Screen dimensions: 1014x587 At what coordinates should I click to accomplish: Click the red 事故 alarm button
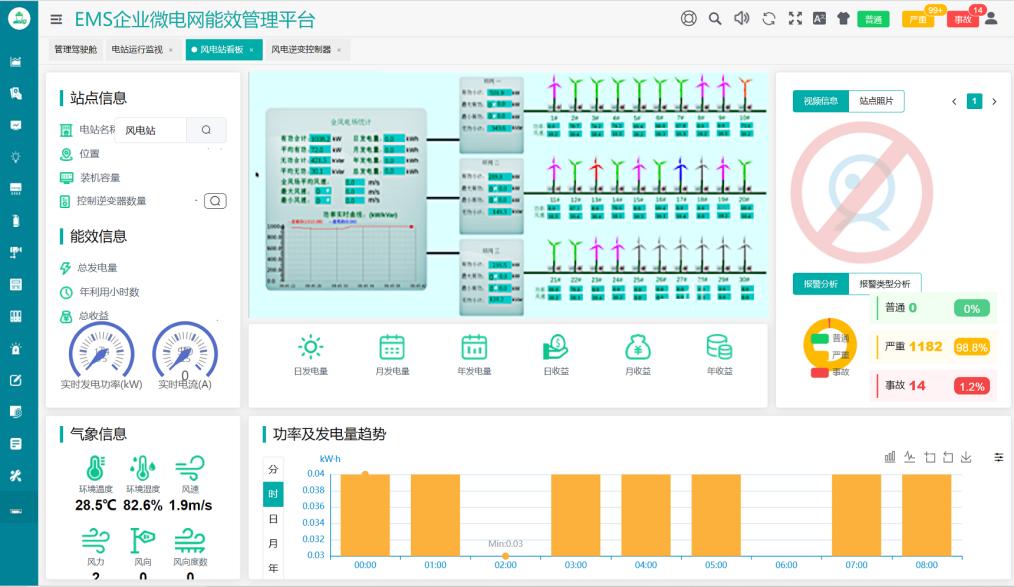click(x=961, y=19)
